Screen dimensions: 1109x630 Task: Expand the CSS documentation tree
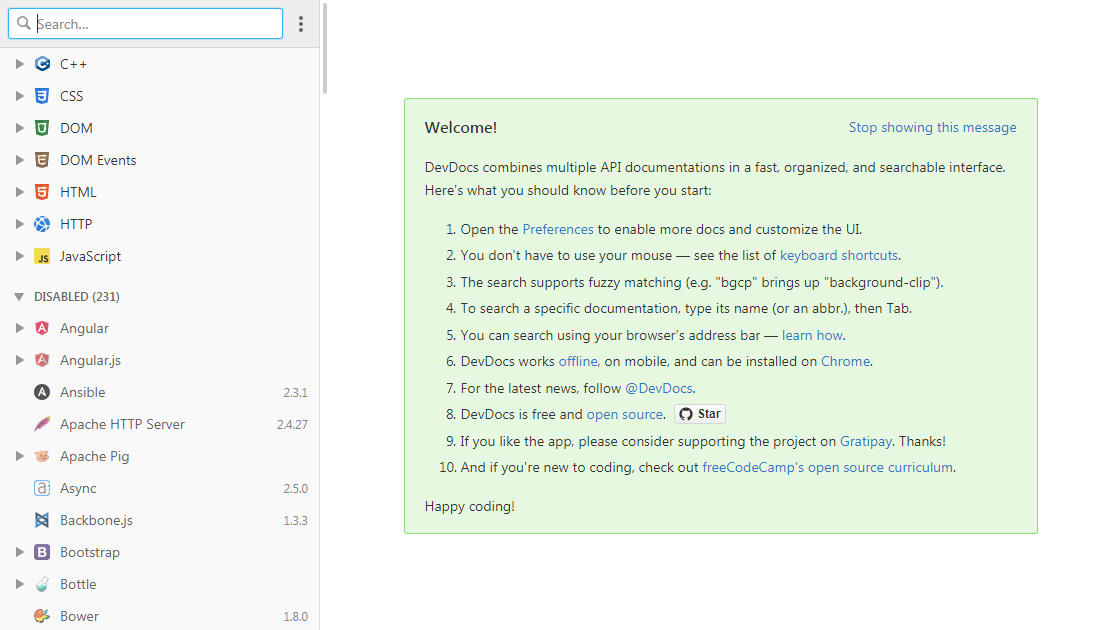(x=20, y=96)
